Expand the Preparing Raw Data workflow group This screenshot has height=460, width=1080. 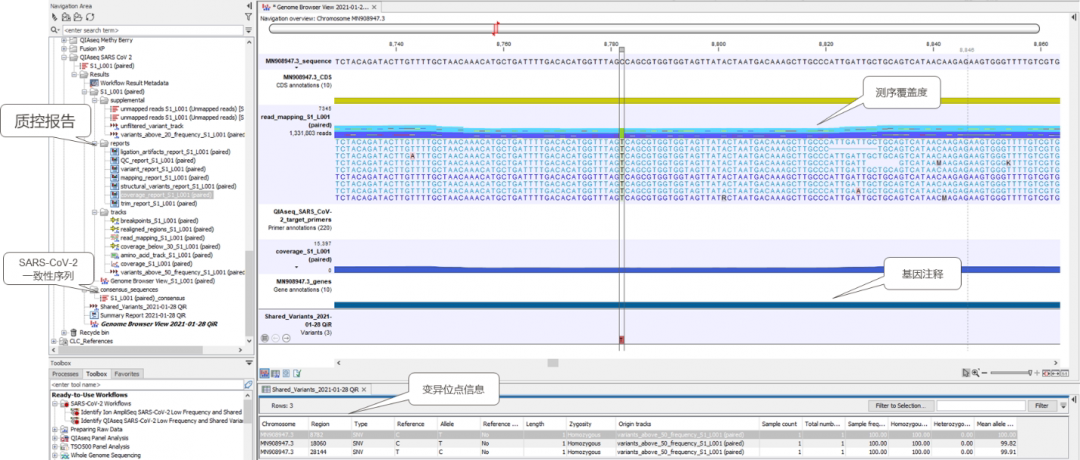(54, 428)
